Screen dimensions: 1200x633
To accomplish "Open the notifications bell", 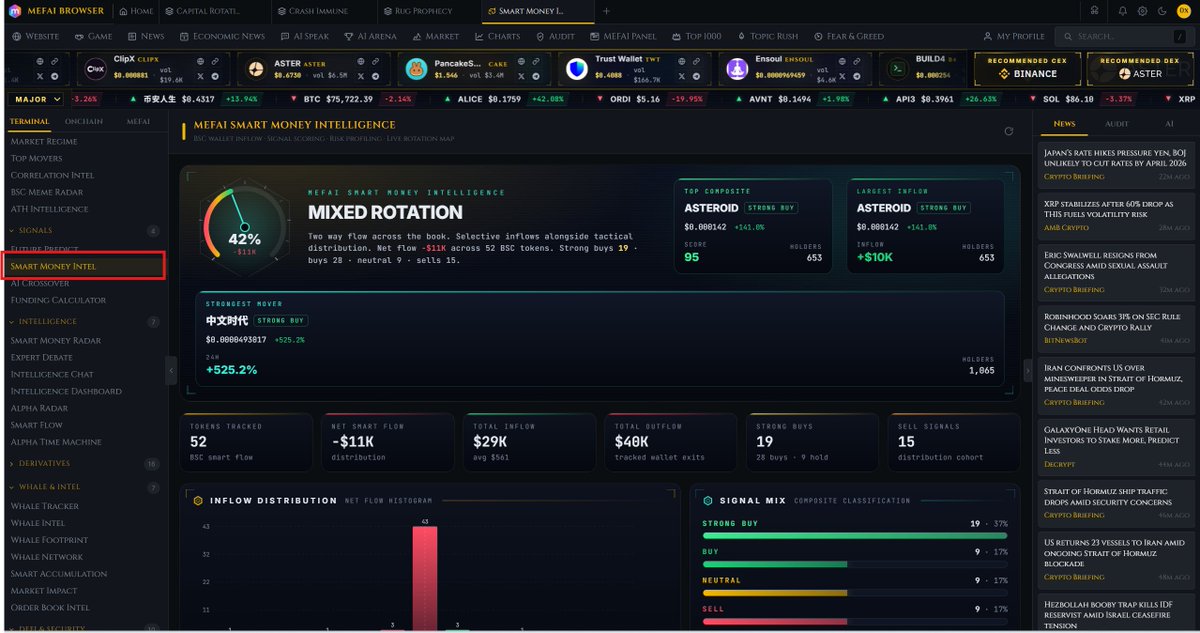I will tap(1123, 11).
